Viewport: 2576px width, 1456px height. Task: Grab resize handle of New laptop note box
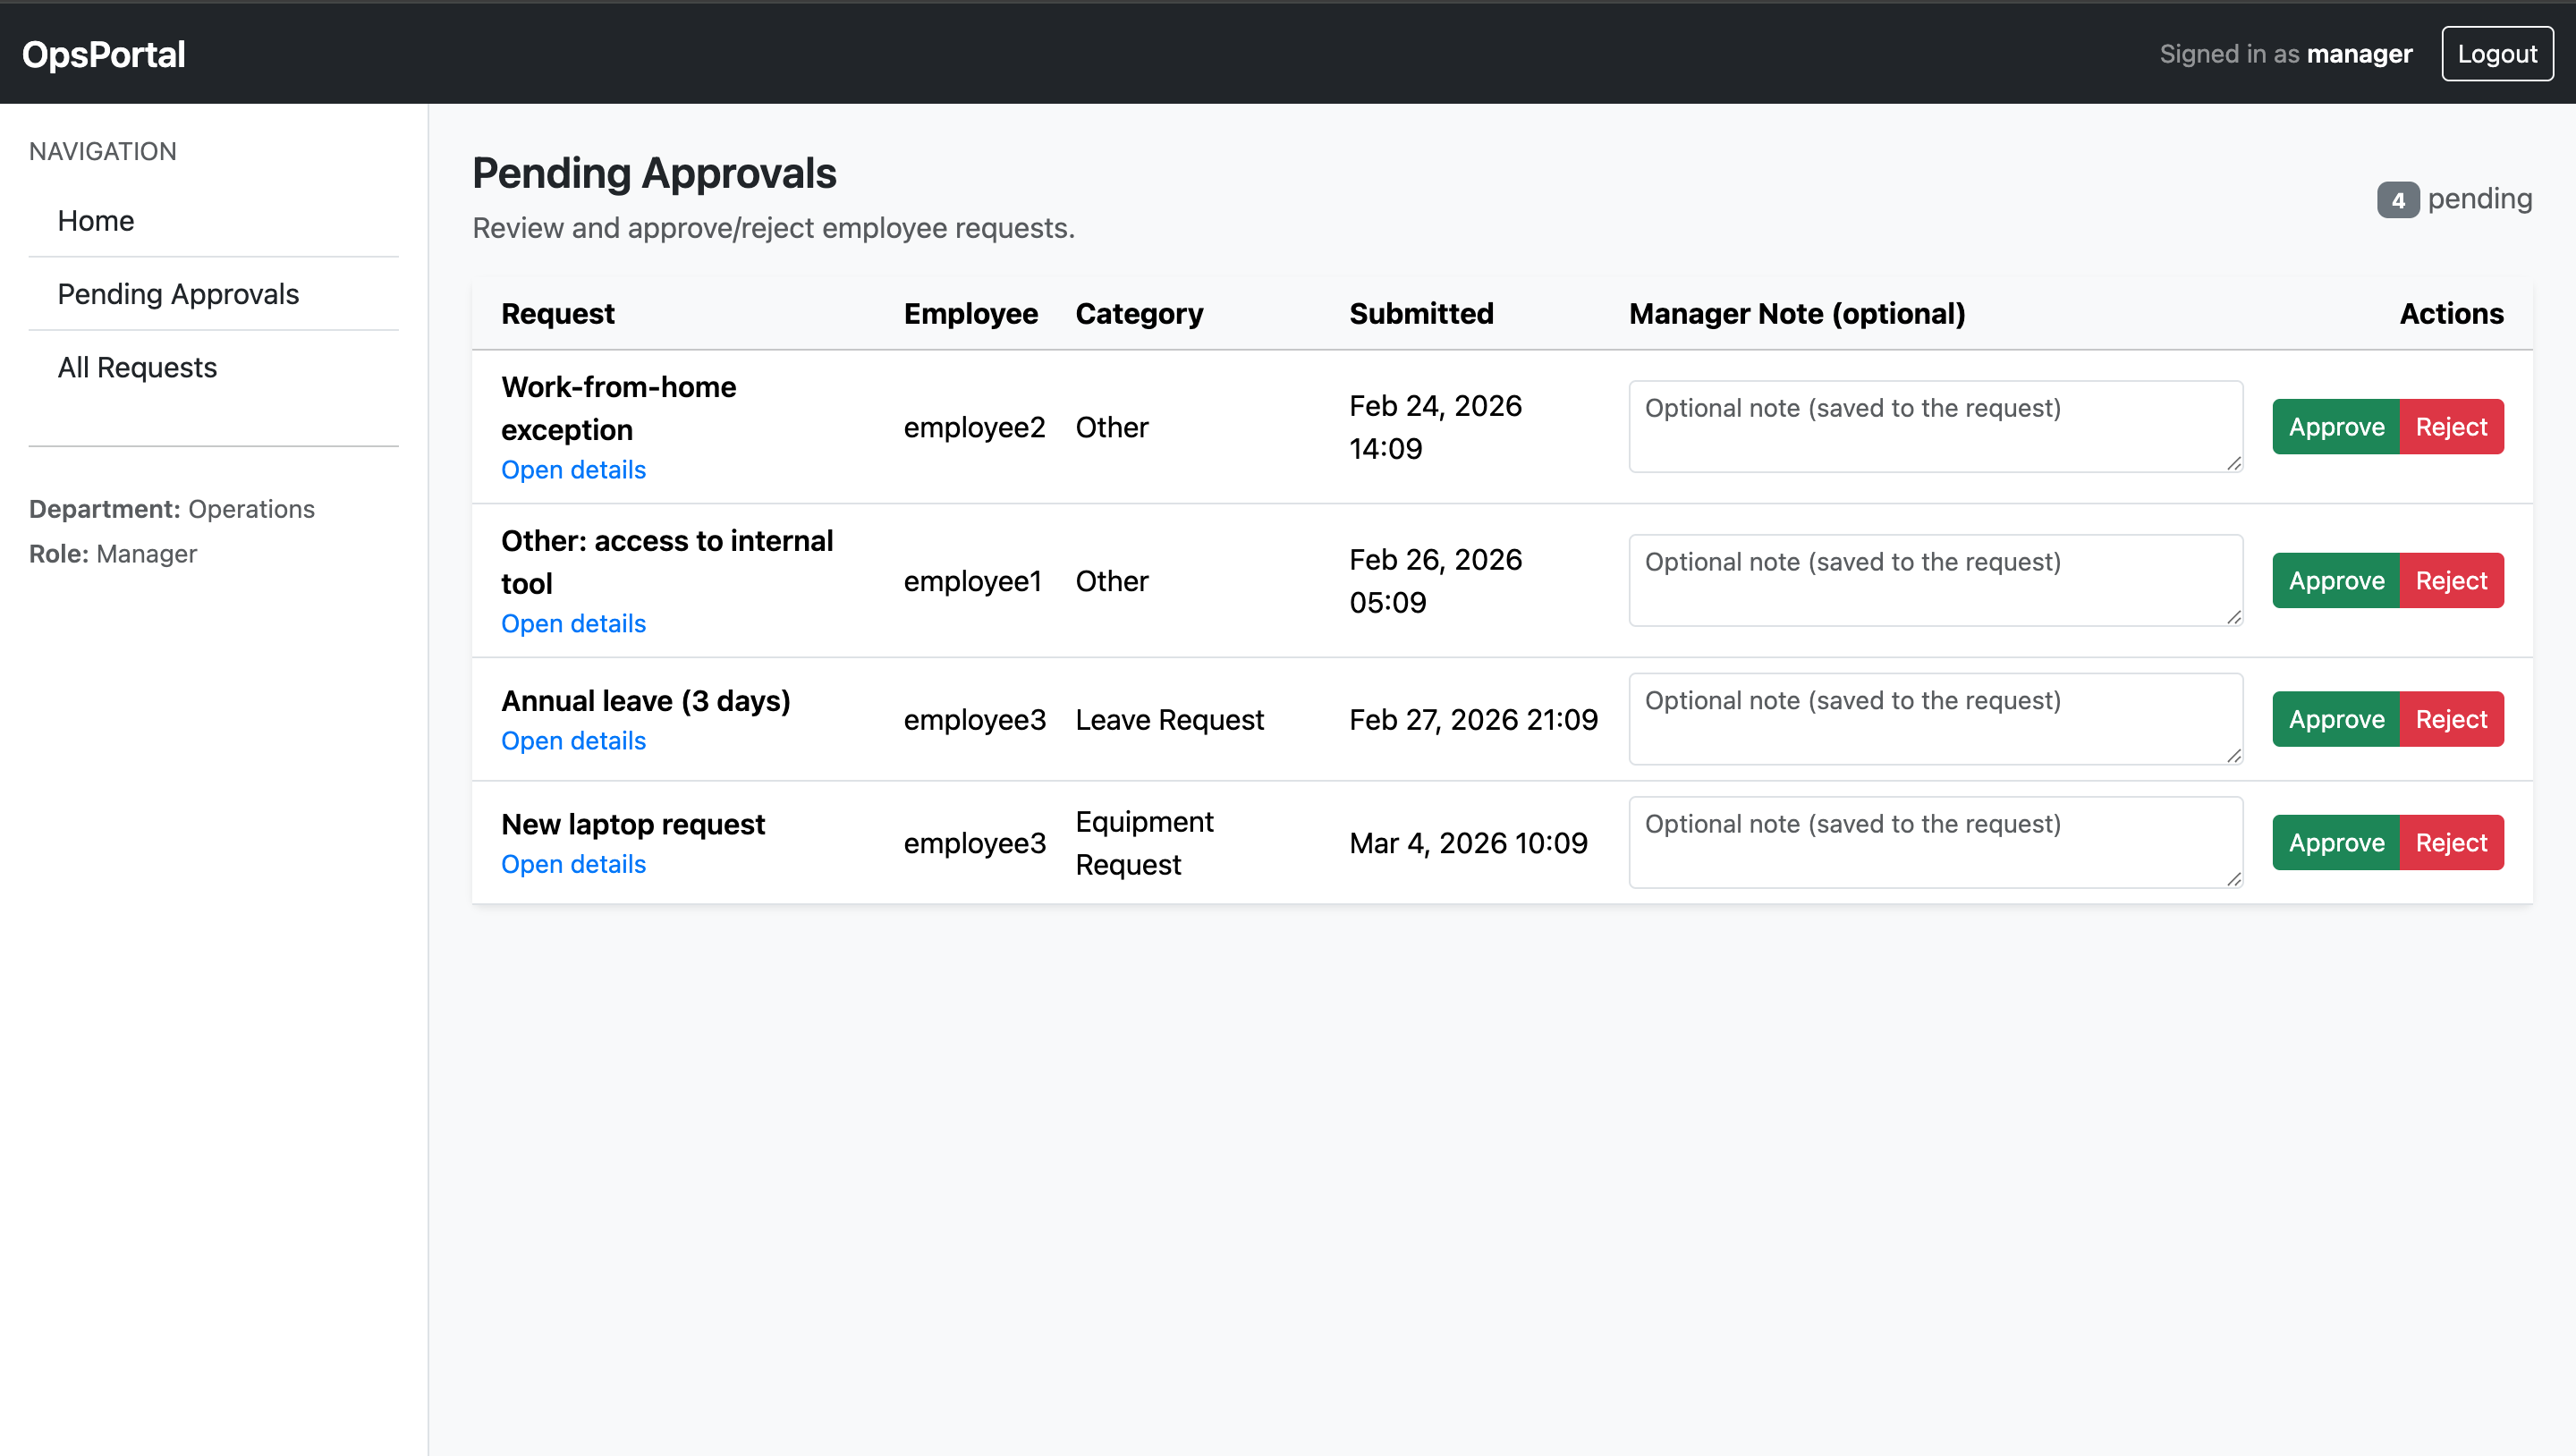(2234, 879)
